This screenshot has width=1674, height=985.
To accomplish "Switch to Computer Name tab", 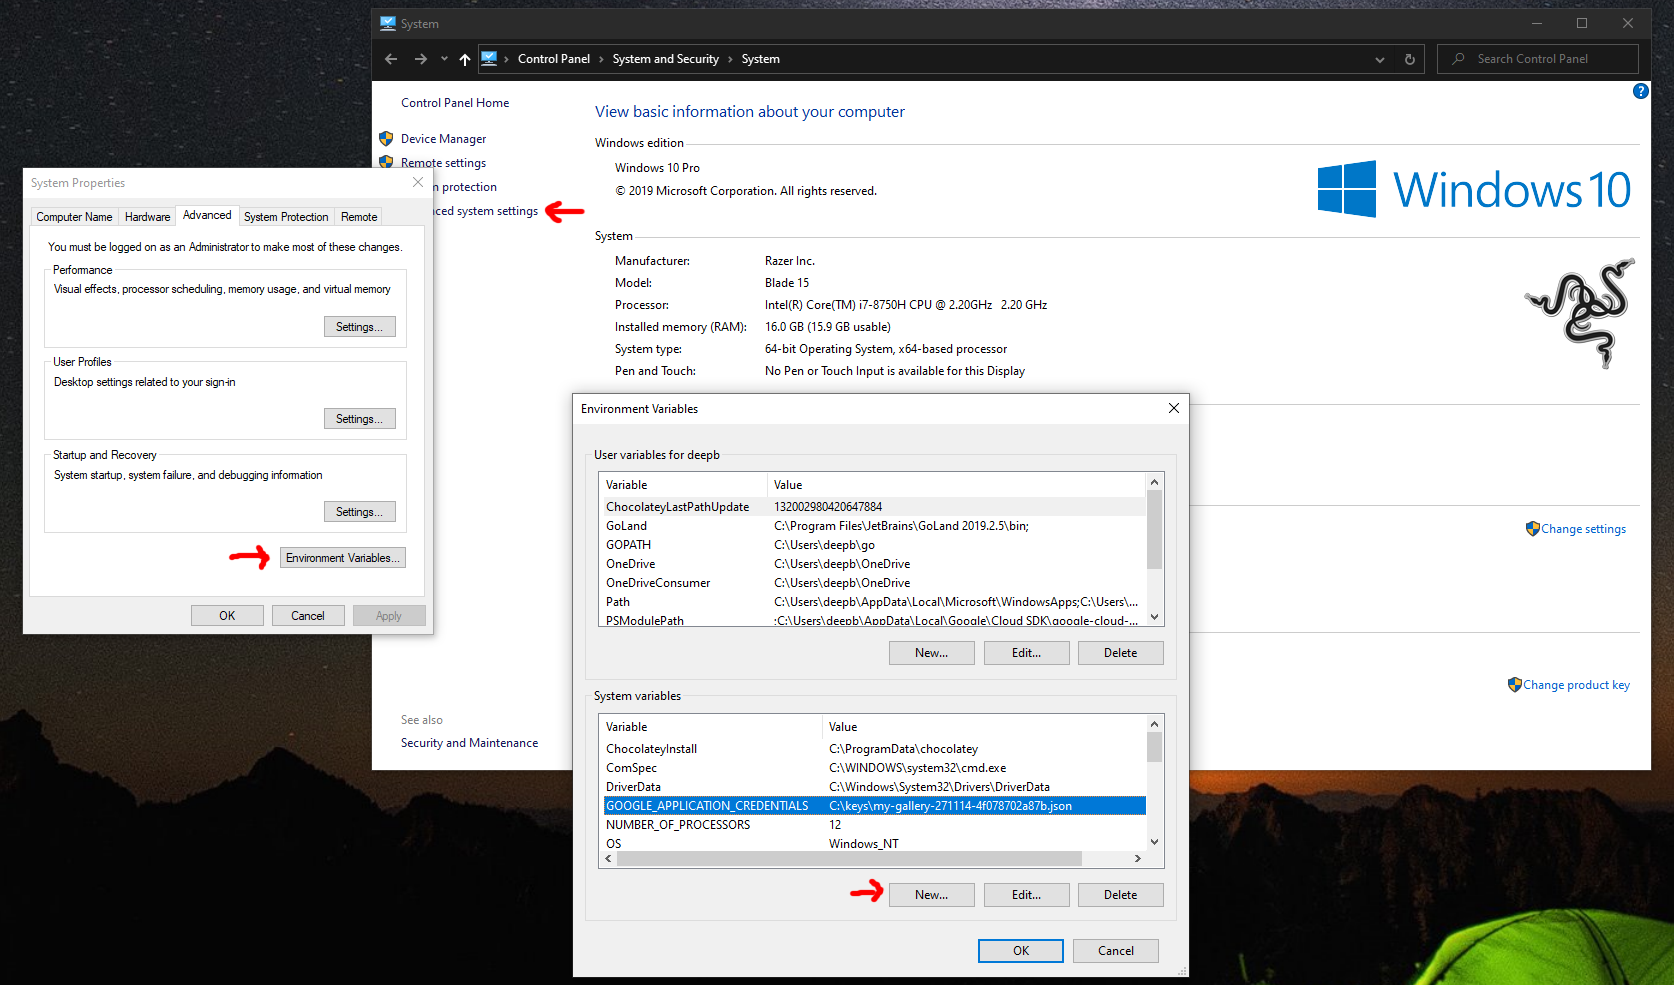I will pos(74,217).
